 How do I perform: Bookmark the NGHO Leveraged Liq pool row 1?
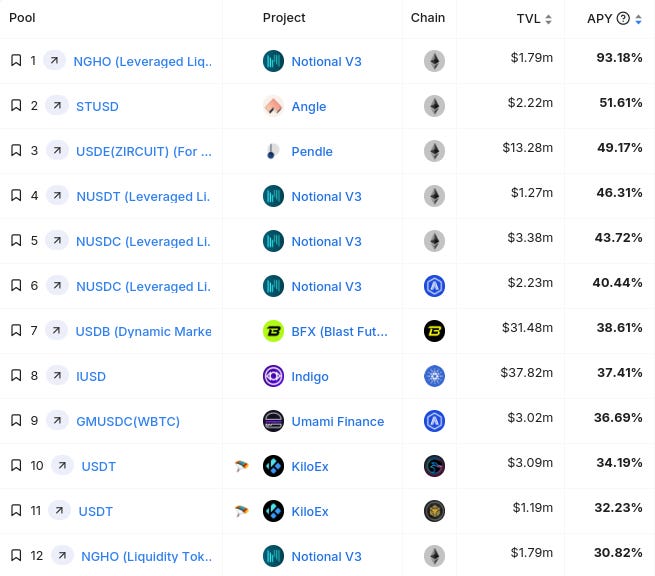(x=16, y=60)
